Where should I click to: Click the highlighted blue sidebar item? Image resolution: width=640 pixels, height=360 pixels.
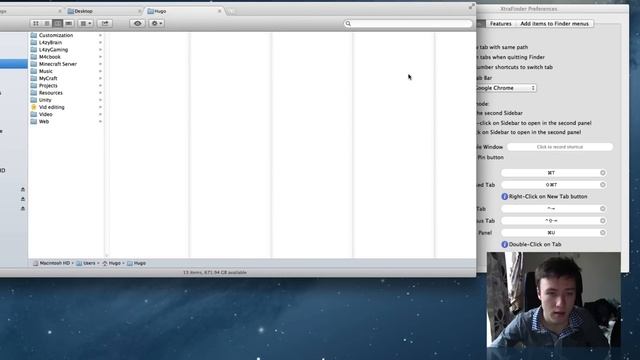click(14, 64)
